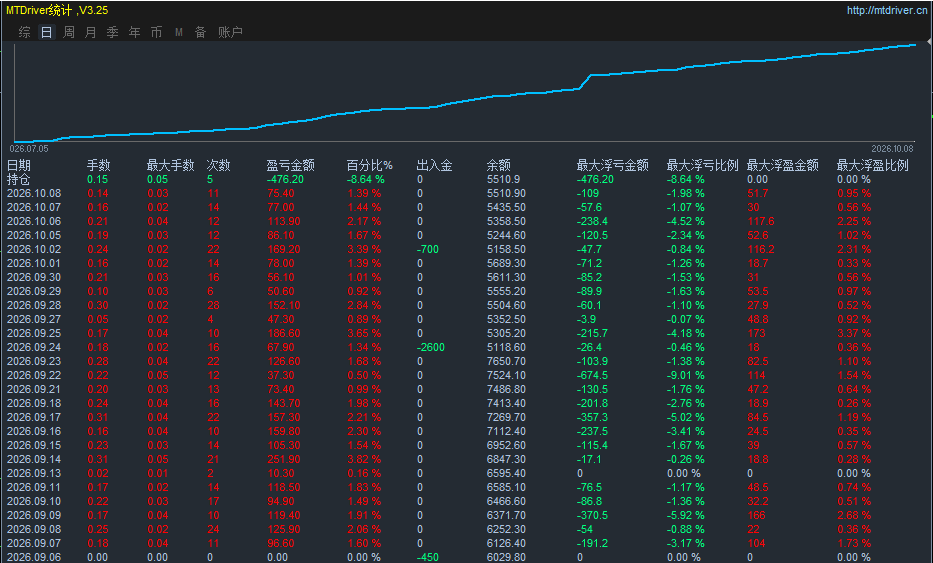
Task: Open the M tab
Action: pos(179,32)
